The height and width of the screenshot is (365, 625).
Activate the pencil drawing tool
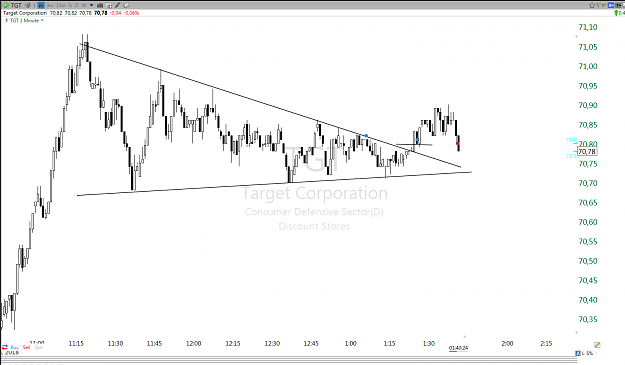click(x=118, y=5)
